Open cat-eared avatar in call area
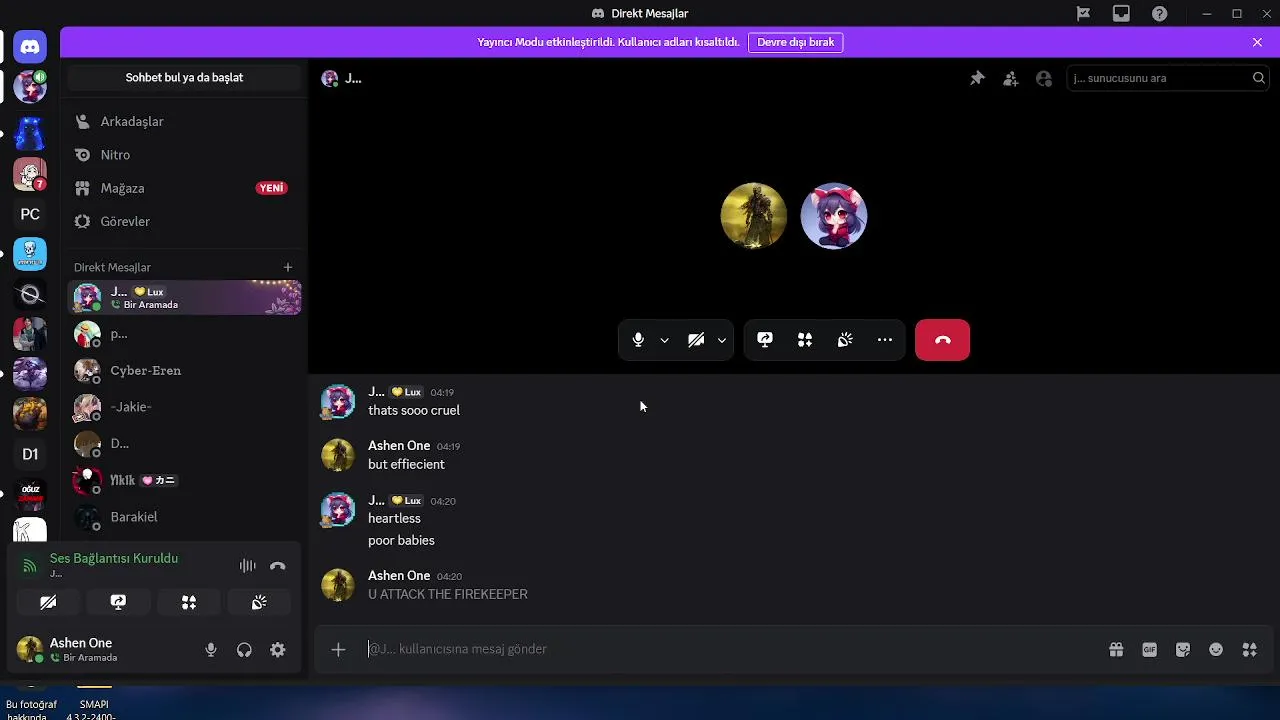This screenshot has height=720, width=1280. (834, 215)
